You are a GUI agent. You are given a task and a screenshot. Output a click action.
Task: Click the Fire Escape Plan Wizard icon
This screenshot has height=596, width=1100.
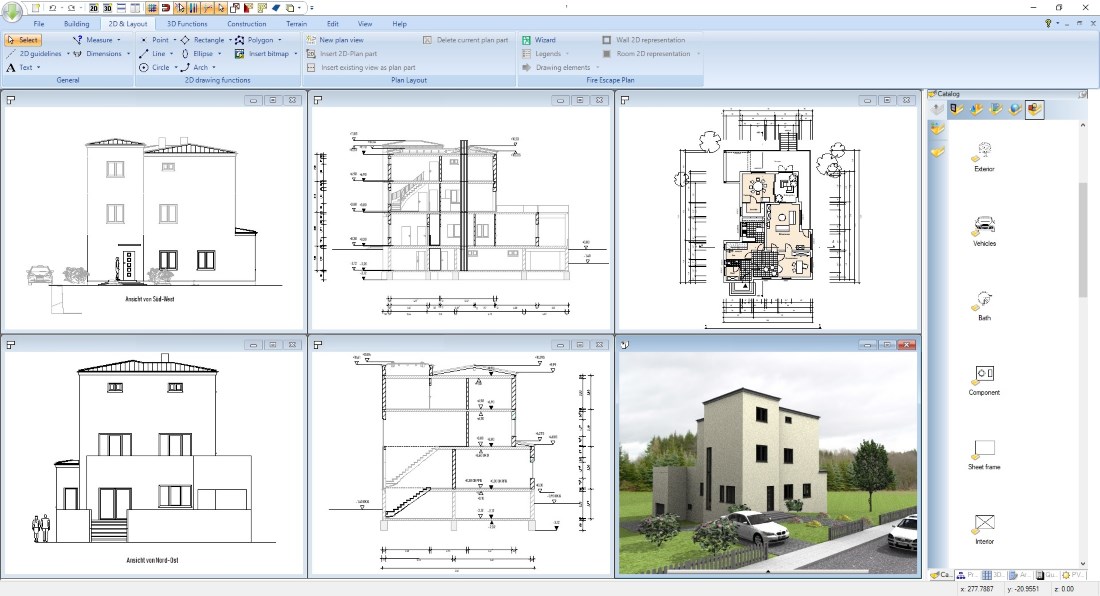(526, 40)
